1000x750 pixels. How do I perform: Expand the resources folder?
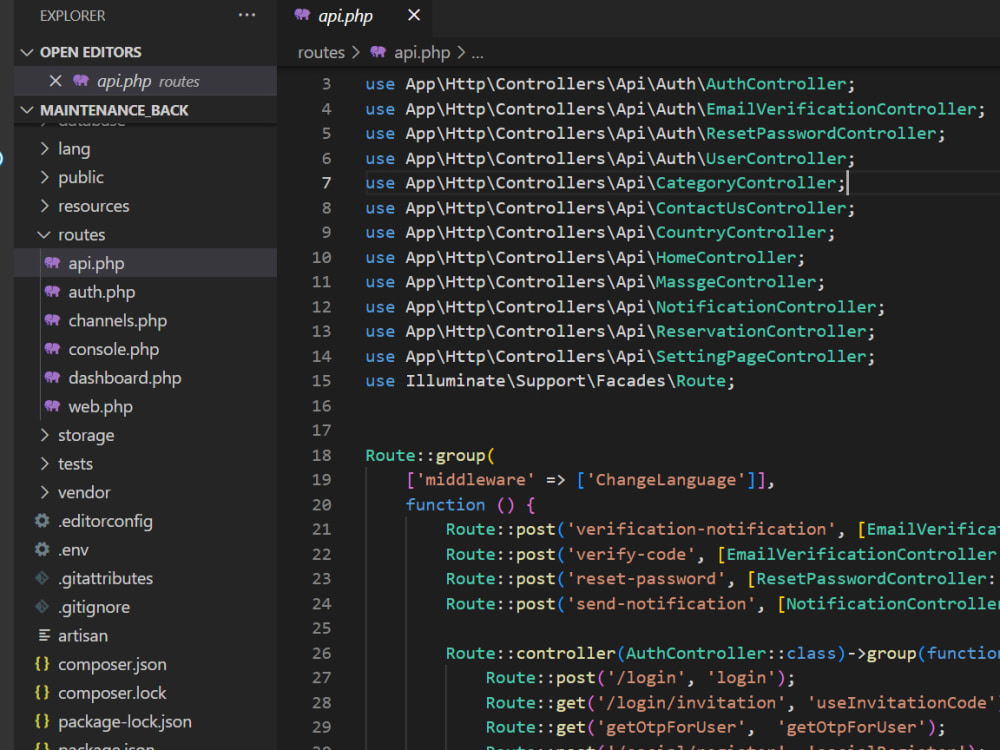(x=44, y=206)
